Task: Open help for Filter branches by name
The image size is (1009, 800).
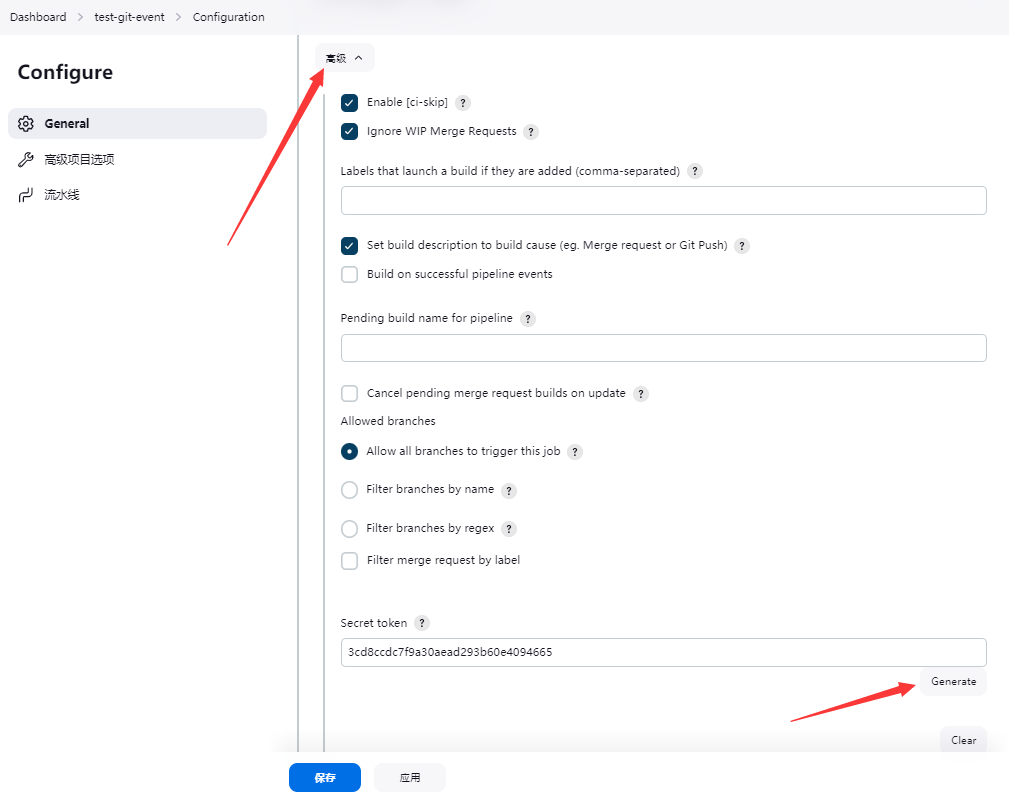Action: coord(509,490)
